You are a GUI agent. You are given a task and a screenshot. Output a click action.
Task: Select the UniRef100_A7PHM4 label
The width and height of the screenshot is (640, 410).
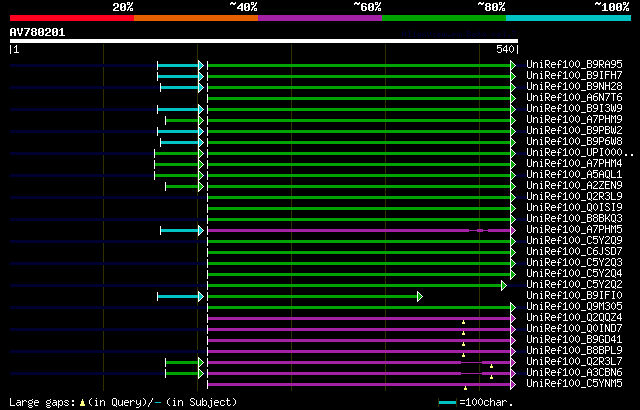pos(574,164)
